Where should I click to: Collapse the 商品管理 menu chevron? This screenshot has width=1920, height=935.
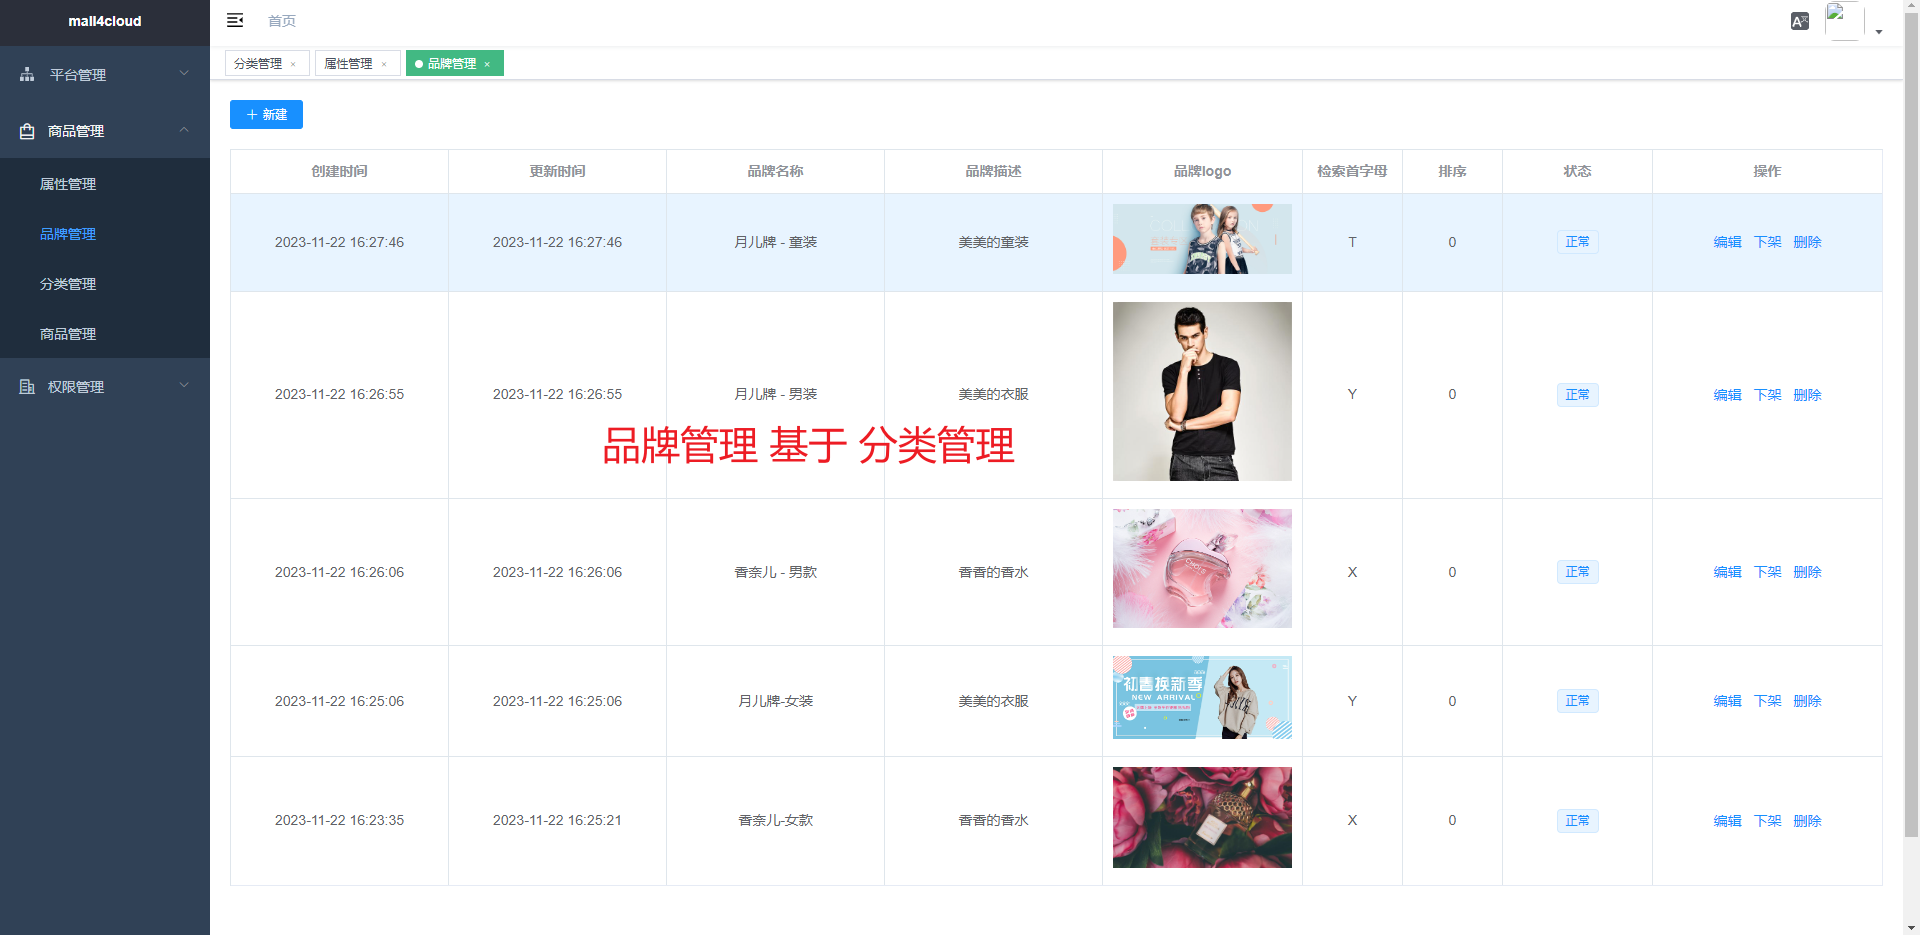point(183,131)
